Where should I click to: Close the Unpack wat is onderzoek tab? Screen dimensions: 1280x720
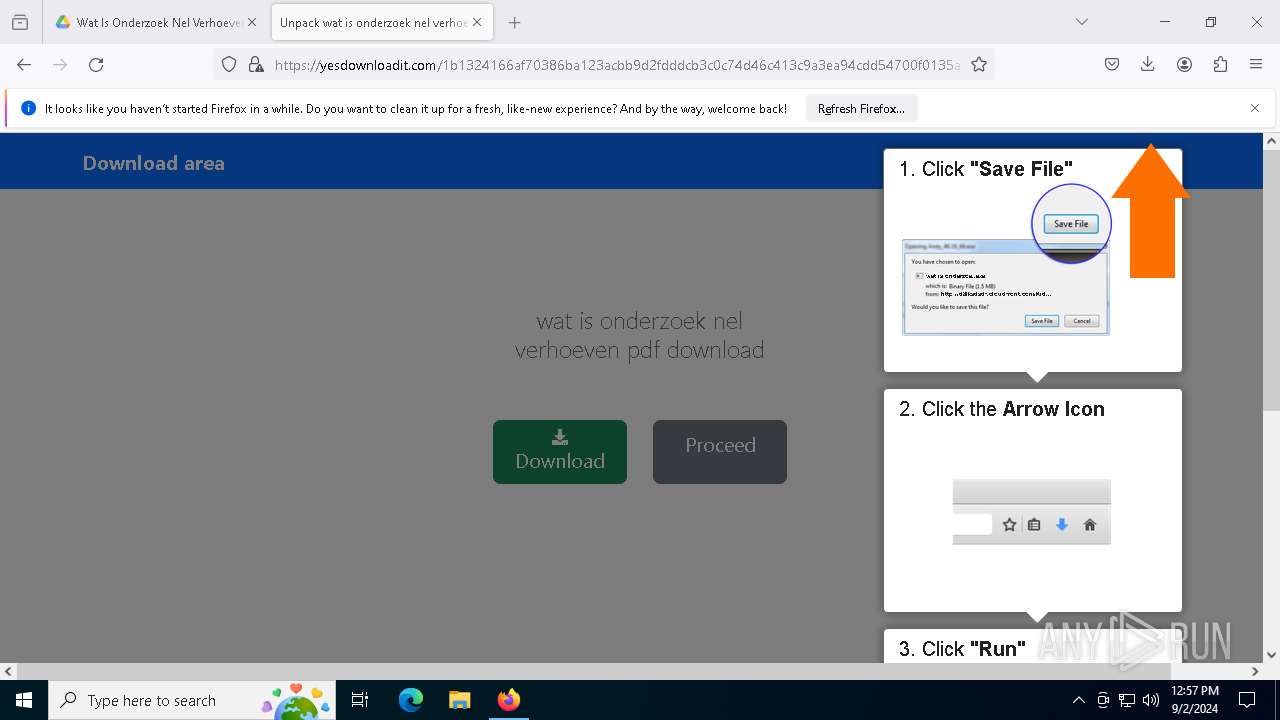(x=477, y=22)
